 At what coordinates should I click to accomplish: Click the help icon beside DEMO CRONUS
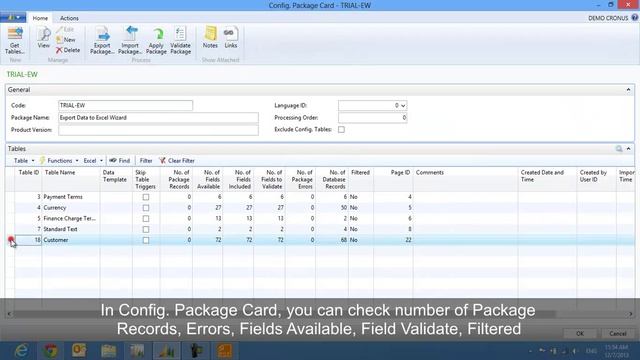click(635, 18)
